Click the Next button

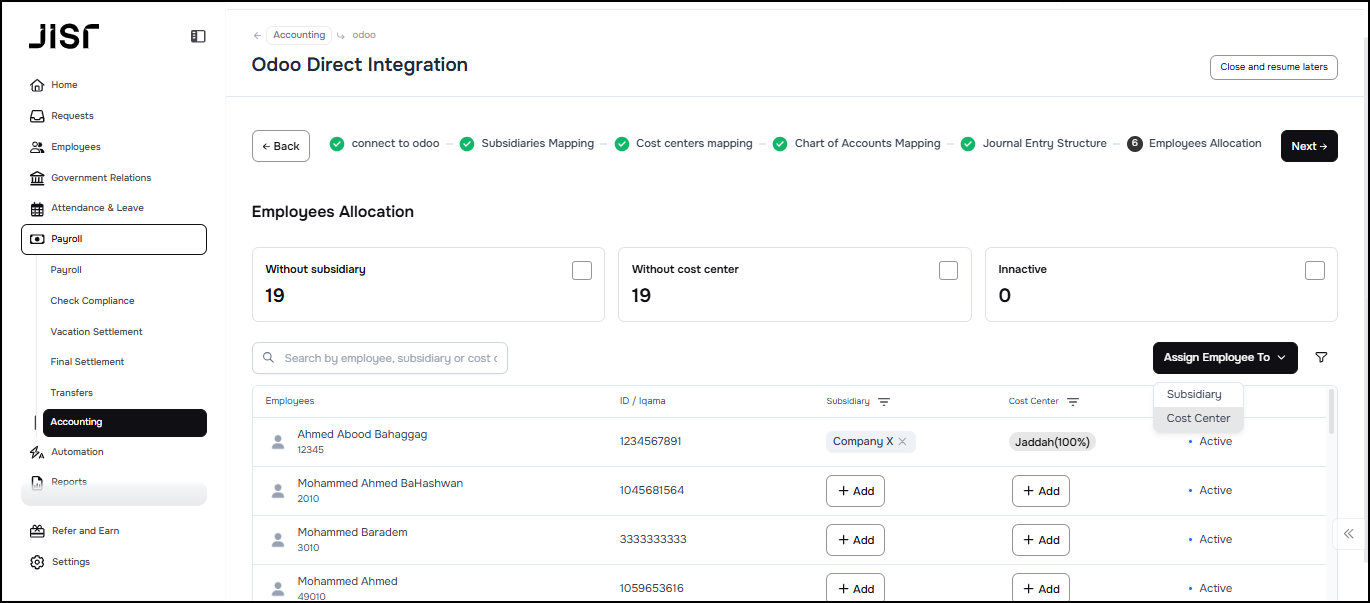(1308, 146)
